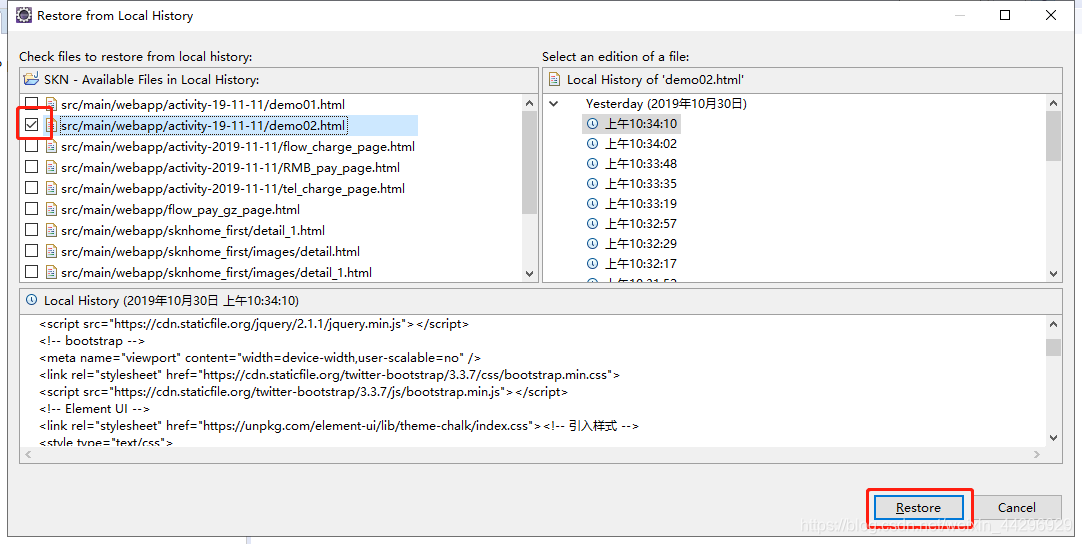Click the sknhome_first/detail_1.html file icon
Viewport: 1082px width, 544px height.
point(50,230)
